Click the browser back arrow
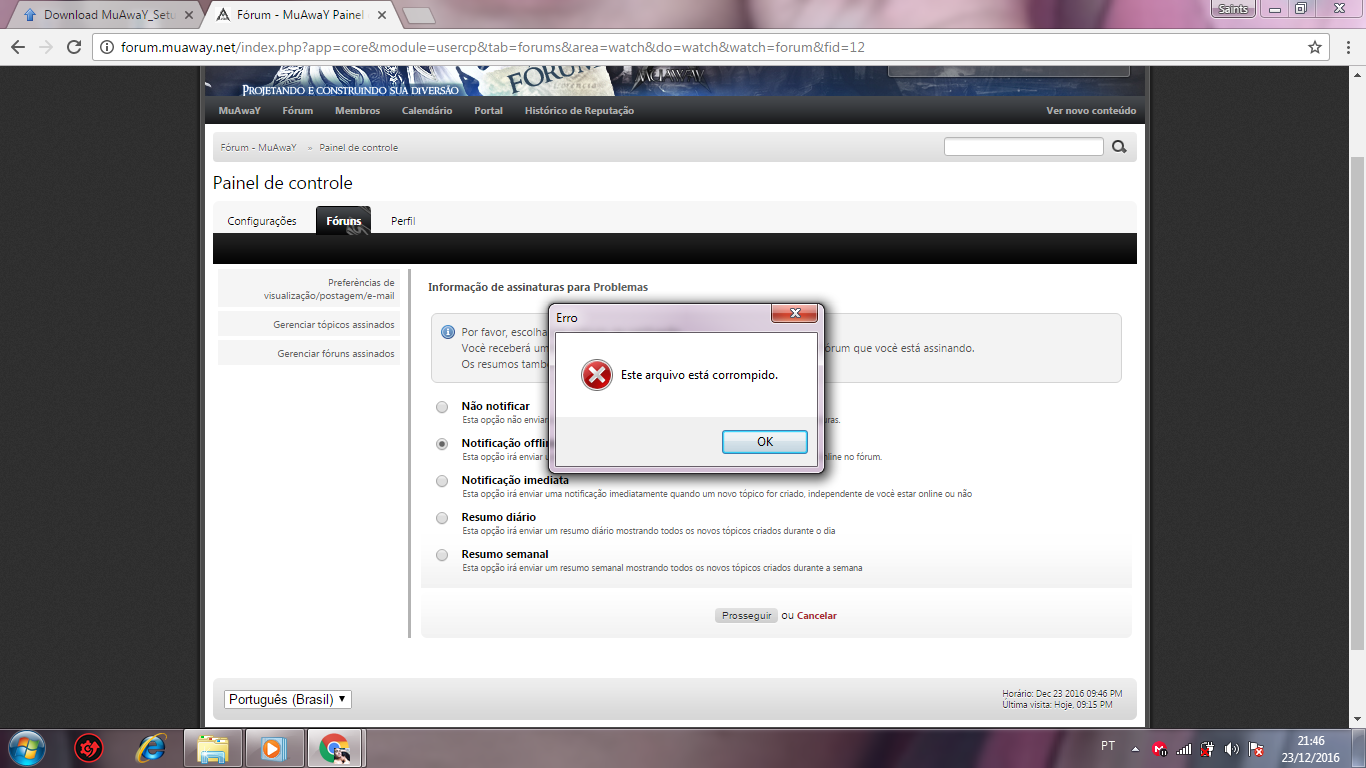The image size is (1366, 768). (18, 47)
